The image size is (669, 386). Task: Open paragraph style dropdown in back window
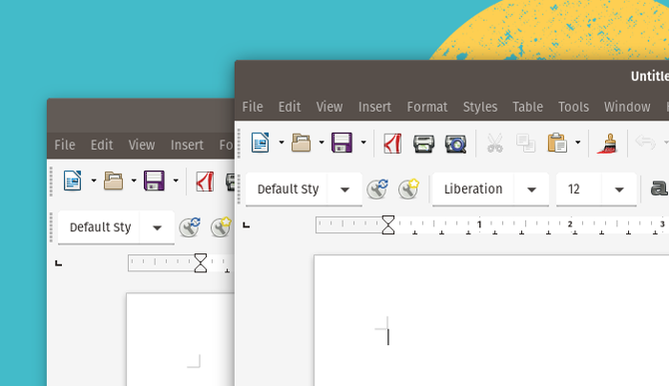tap(157, 227)
